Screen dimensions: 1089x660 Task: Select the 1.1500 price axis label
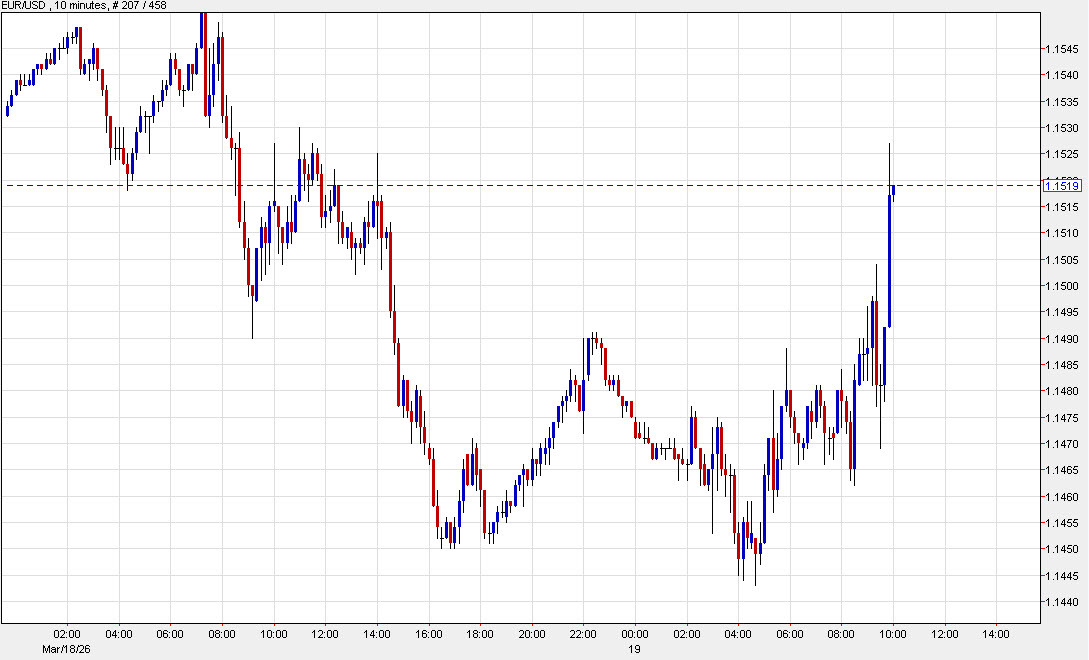(1060, 286)
